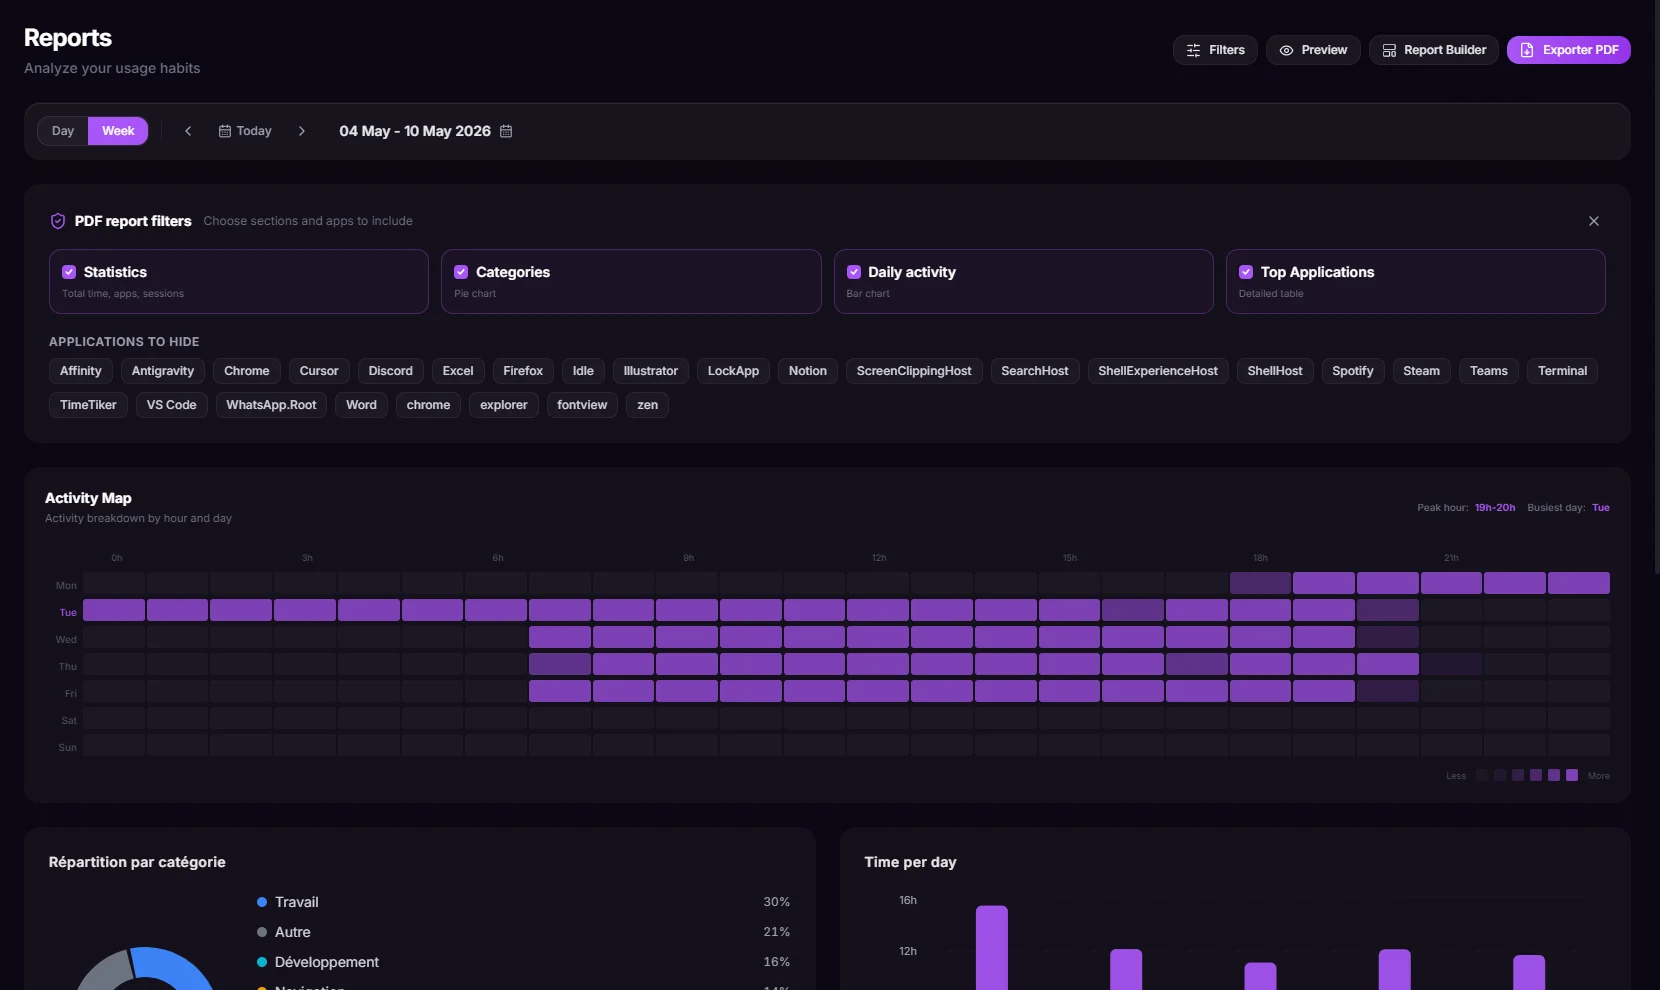Viewport: 1660px width, 990px height.
Task: Hide the fontview application
Action: pyautogui.click(x=582, y=405)
